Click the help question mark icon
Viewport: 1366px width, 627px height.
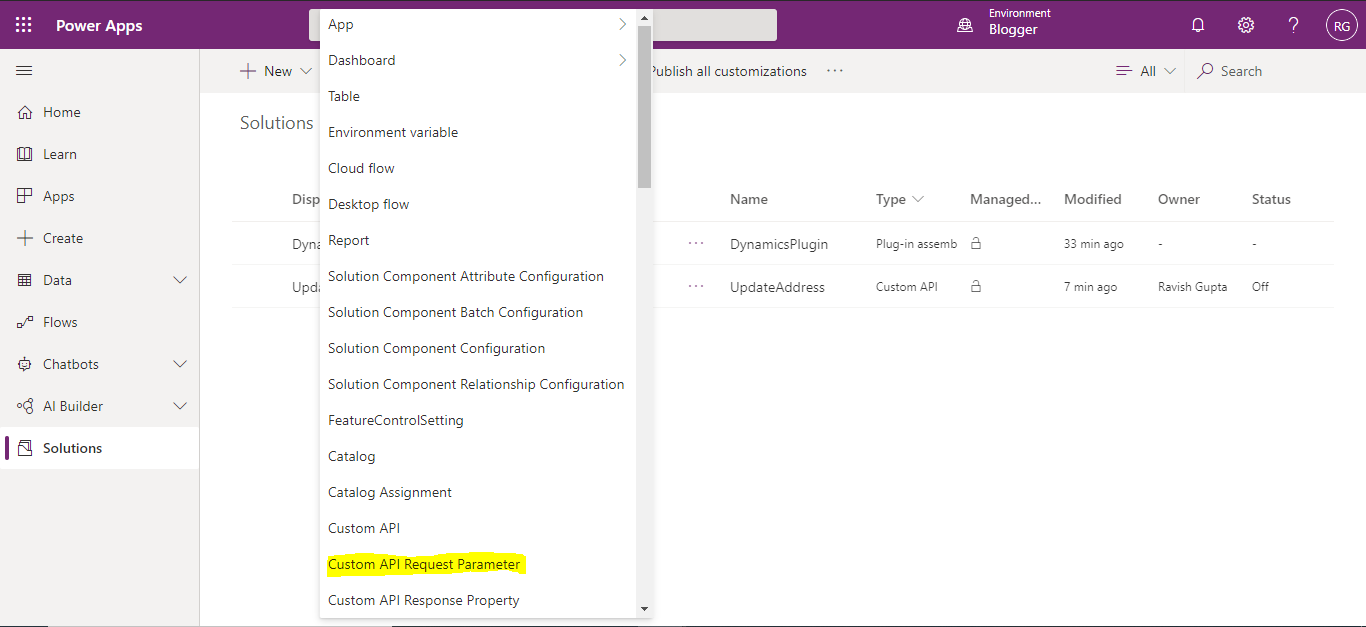(1293, 24)
